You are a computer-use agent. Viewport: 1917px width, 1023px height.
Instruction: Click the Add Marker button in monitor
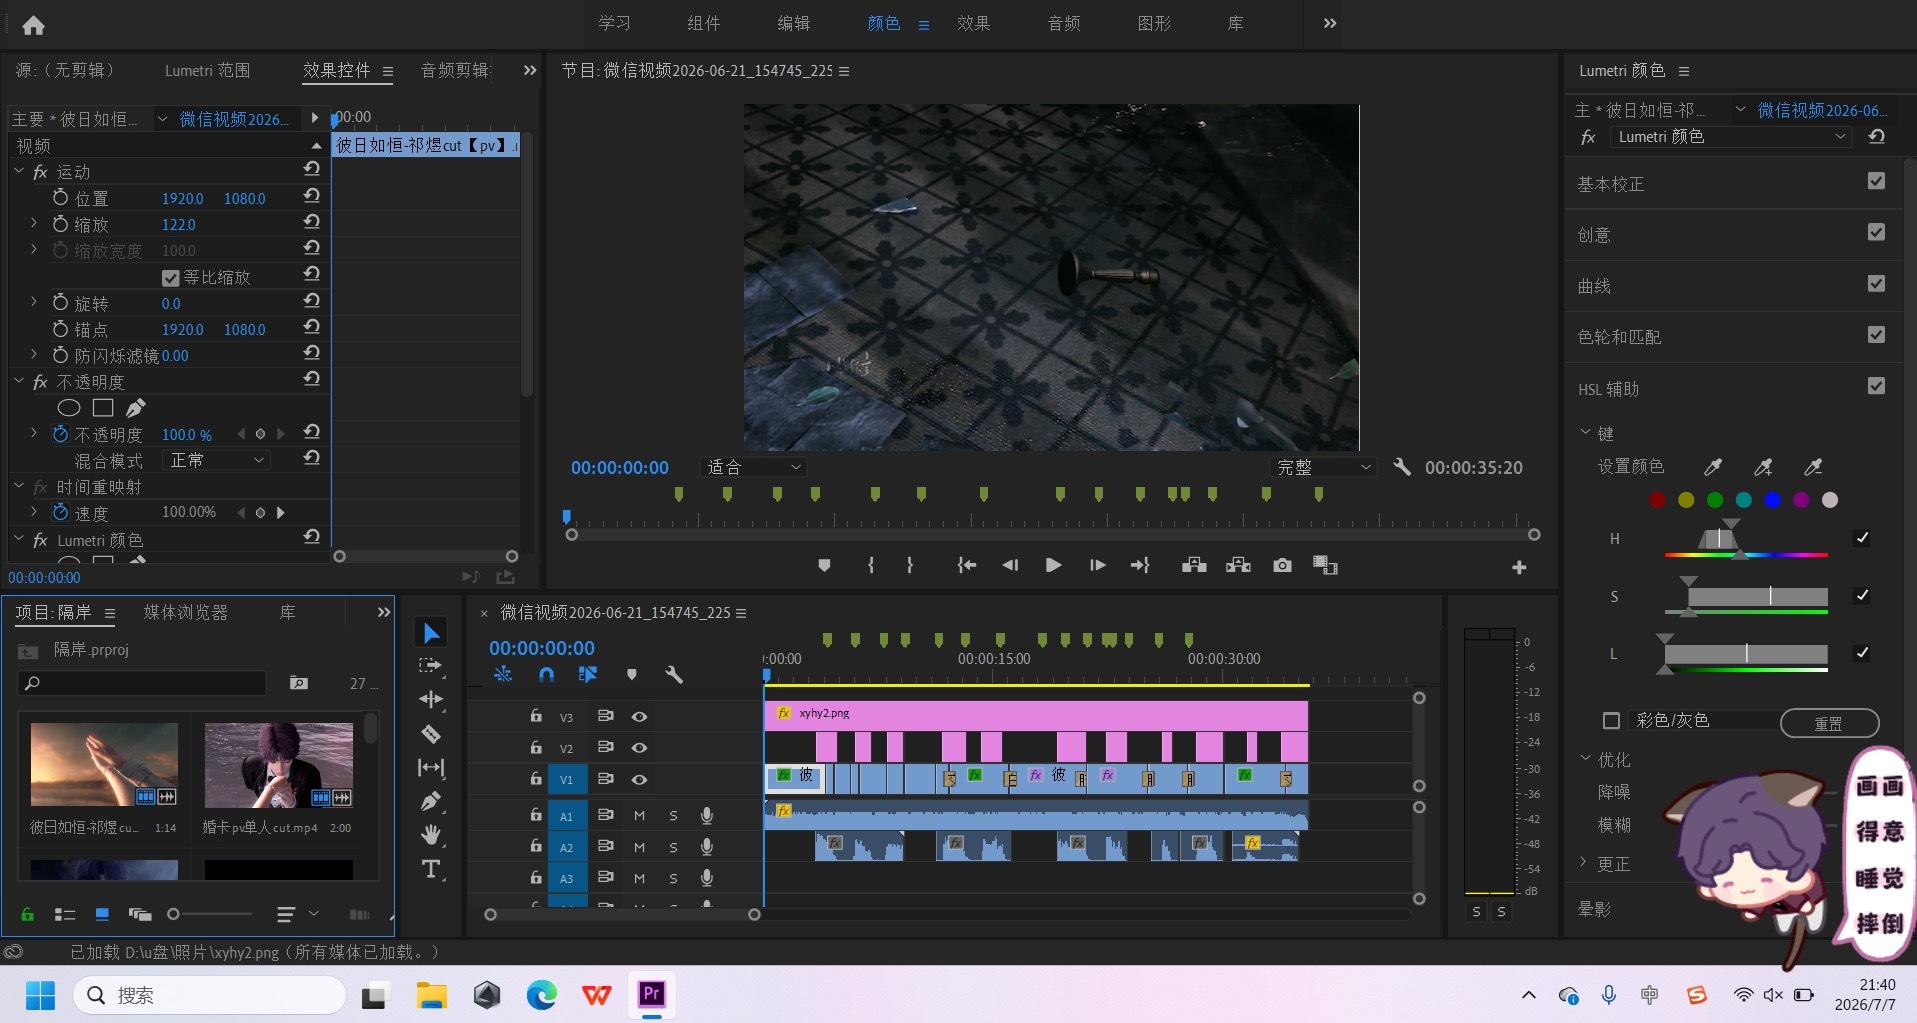[x=824, y=565]
